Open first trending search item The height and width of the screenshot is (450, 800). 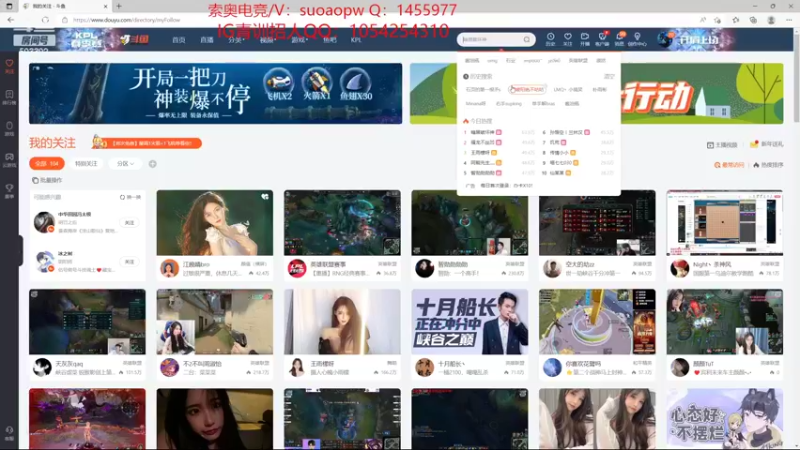[x=483, y=132]
